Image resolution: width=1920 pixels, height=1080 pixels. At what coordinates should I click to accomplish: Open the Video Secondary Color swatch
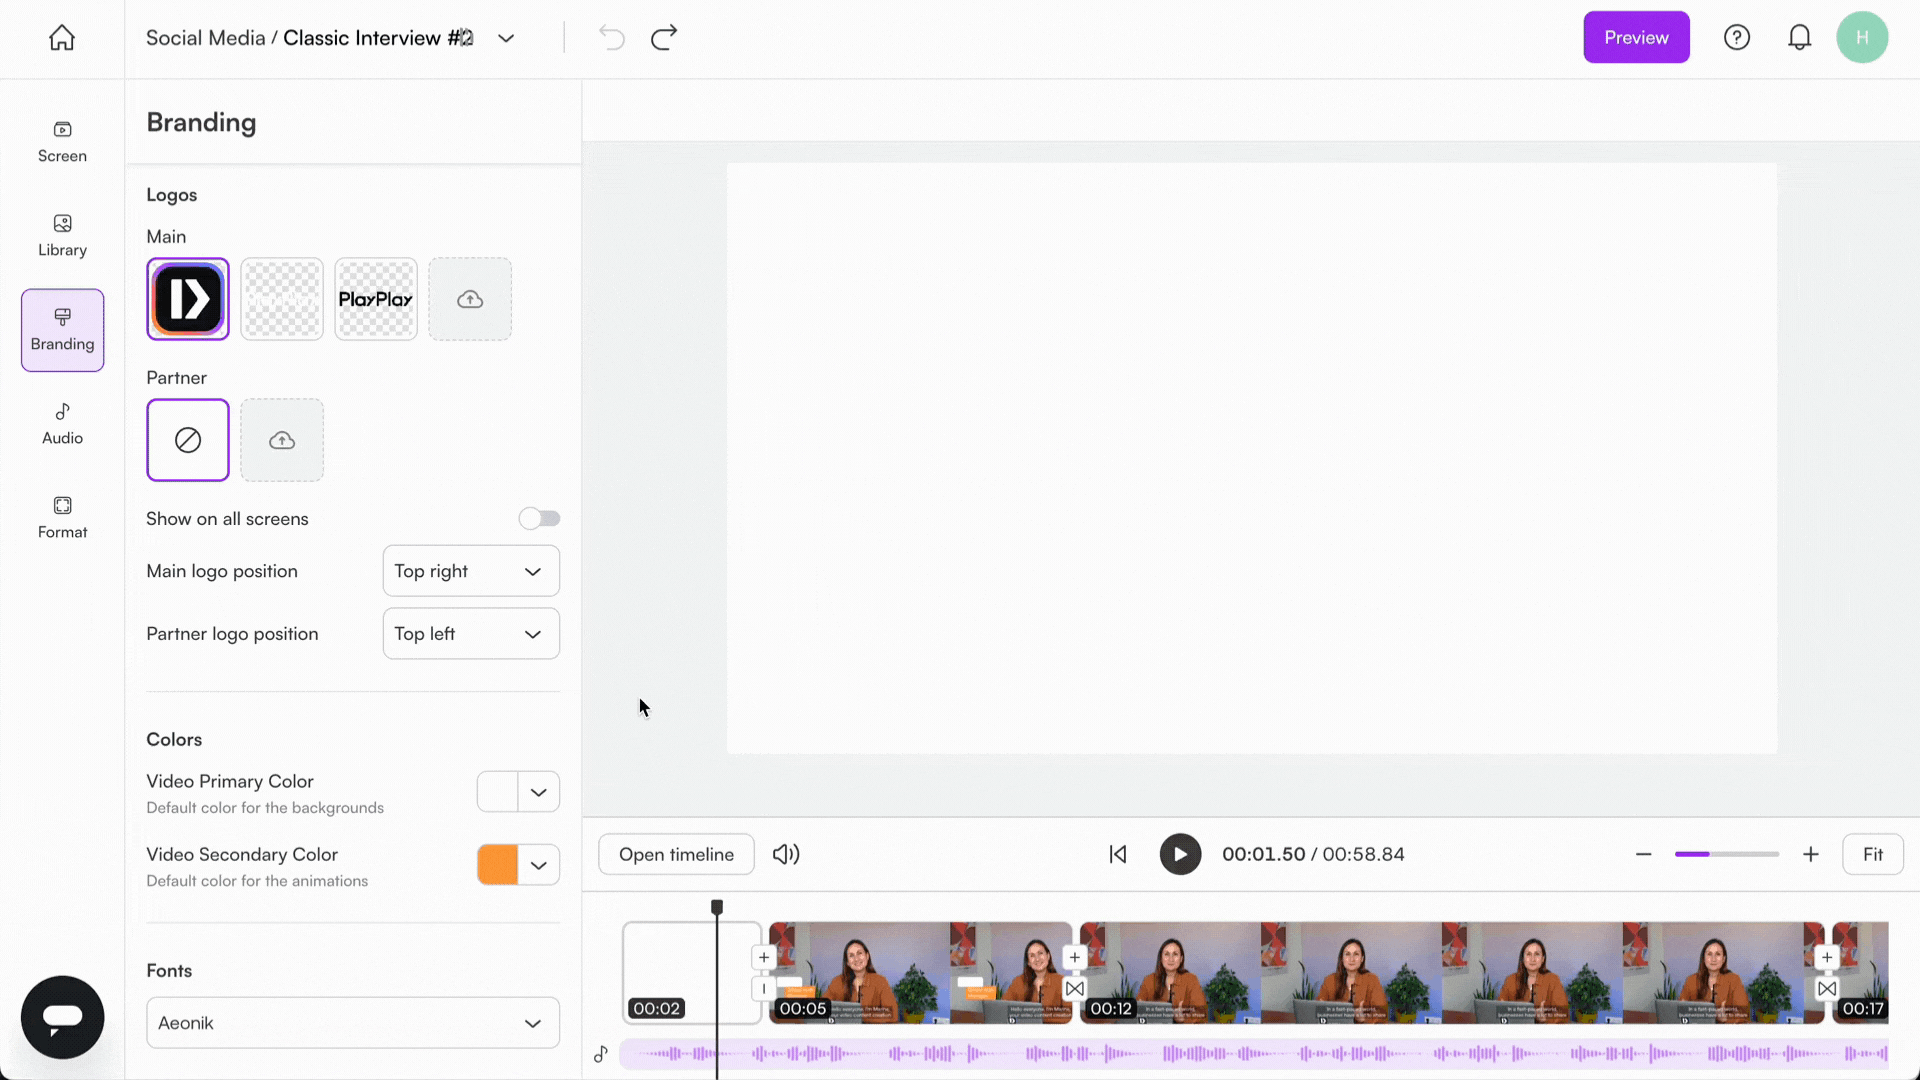click(x=496, y=864)
